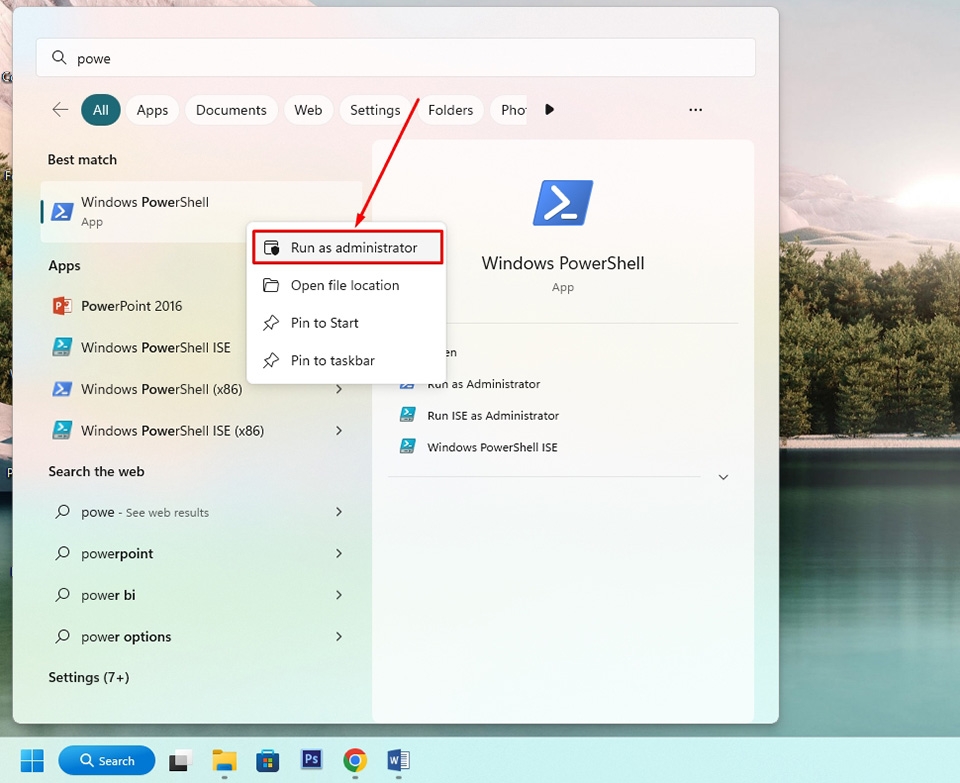This screenshot has height=783, width=960.
Task: Open Task View from the taskbar
Action: 181,760
